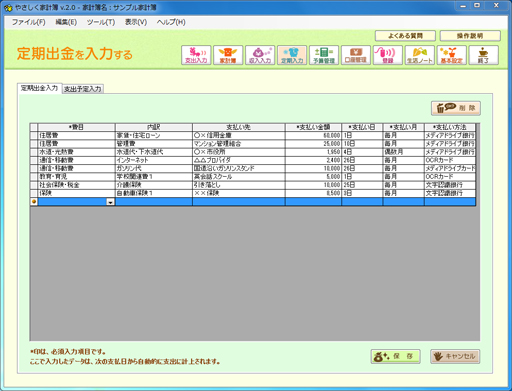The height and width of the screenshot is (391, 512).
Task: Click the 削除 delete button
Action: pyautogui.click(x=456, y=108)
